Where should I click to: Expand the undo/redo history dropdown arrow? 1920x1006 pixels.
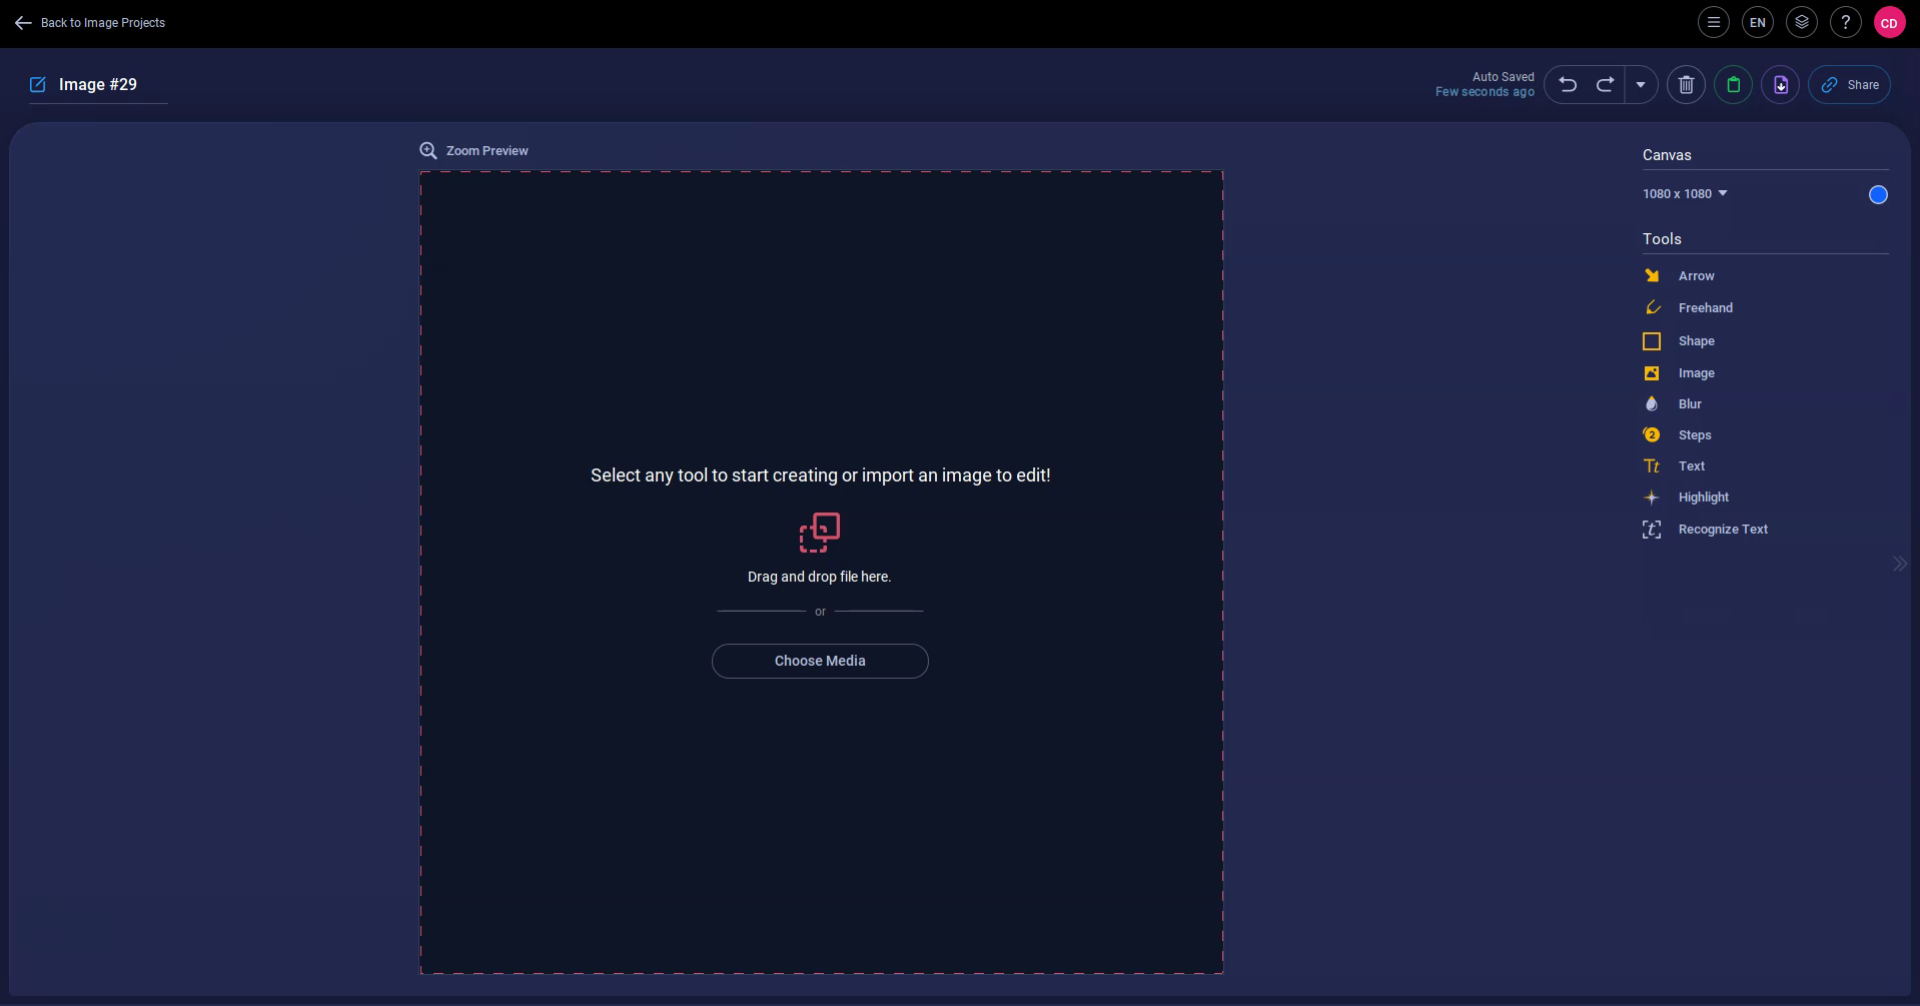coord(1641,85)
